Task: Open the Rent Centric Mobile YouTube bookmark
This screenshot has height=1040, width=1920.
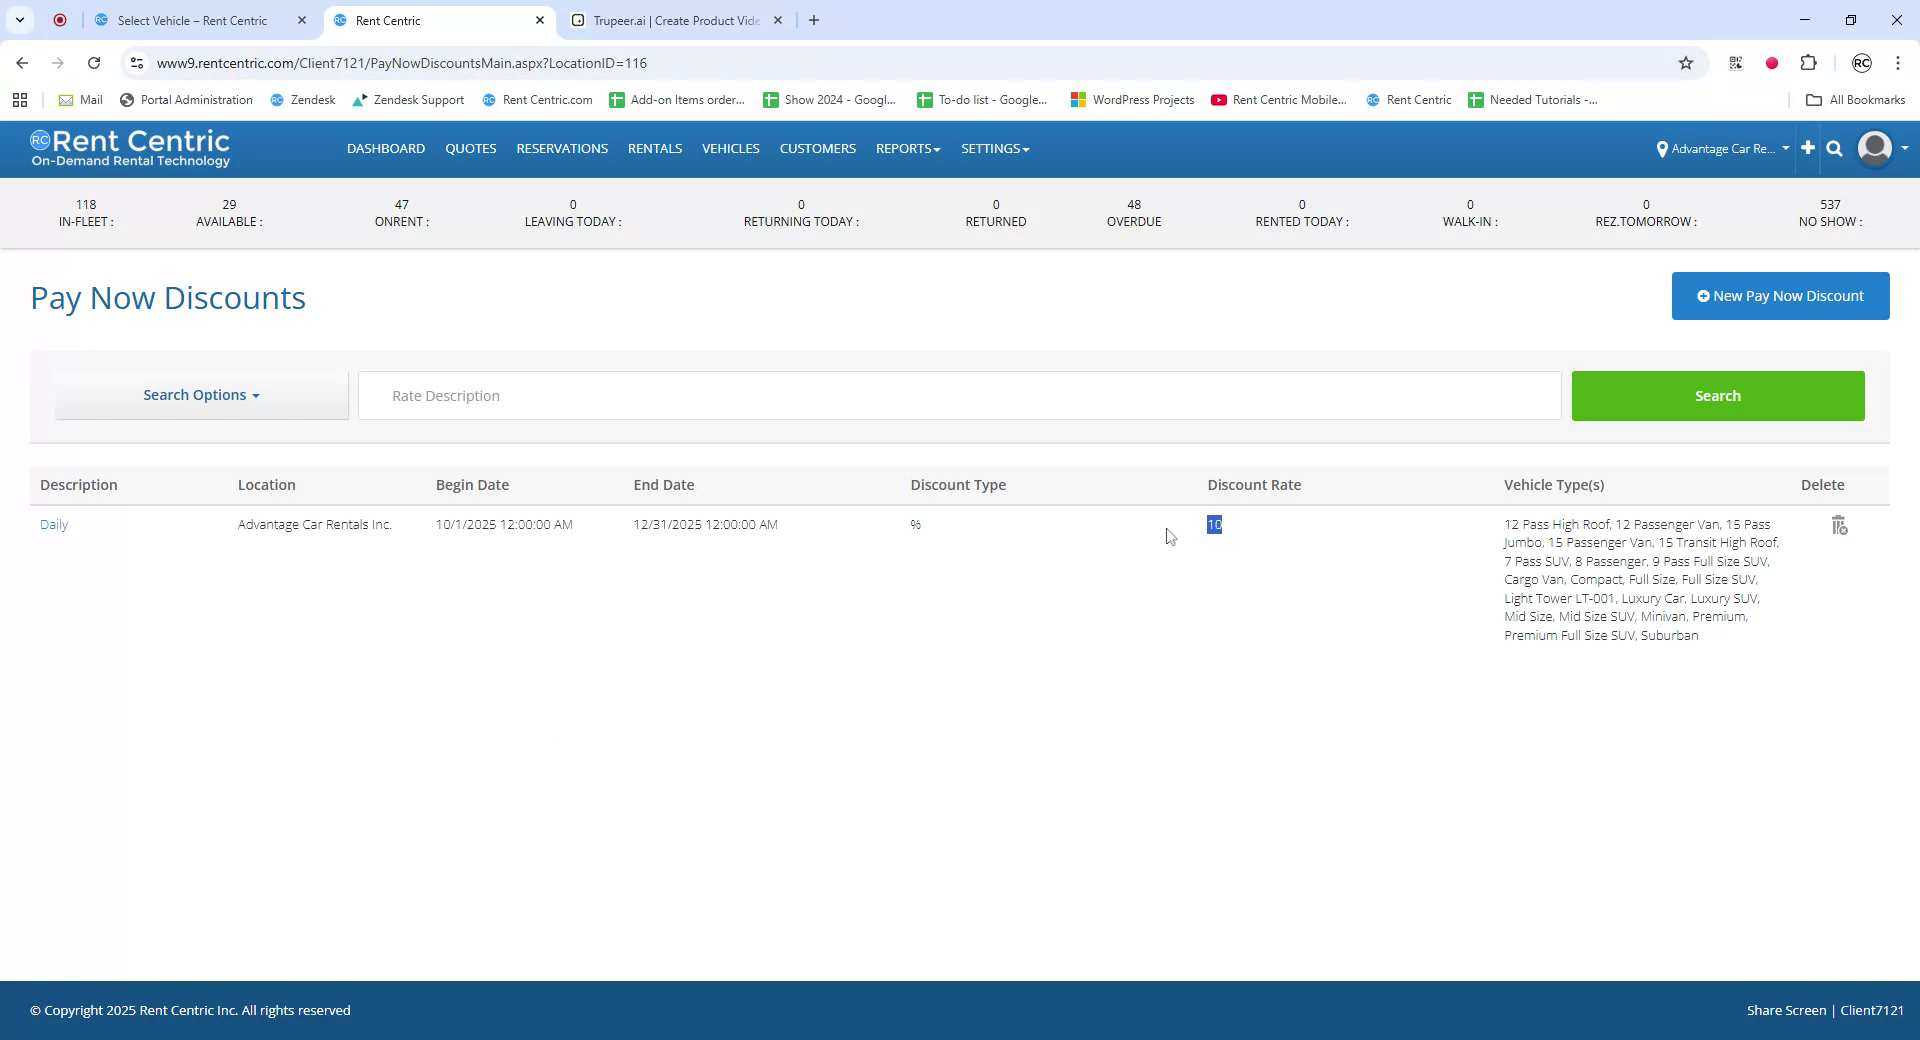Action: [x=1279, y=100]
